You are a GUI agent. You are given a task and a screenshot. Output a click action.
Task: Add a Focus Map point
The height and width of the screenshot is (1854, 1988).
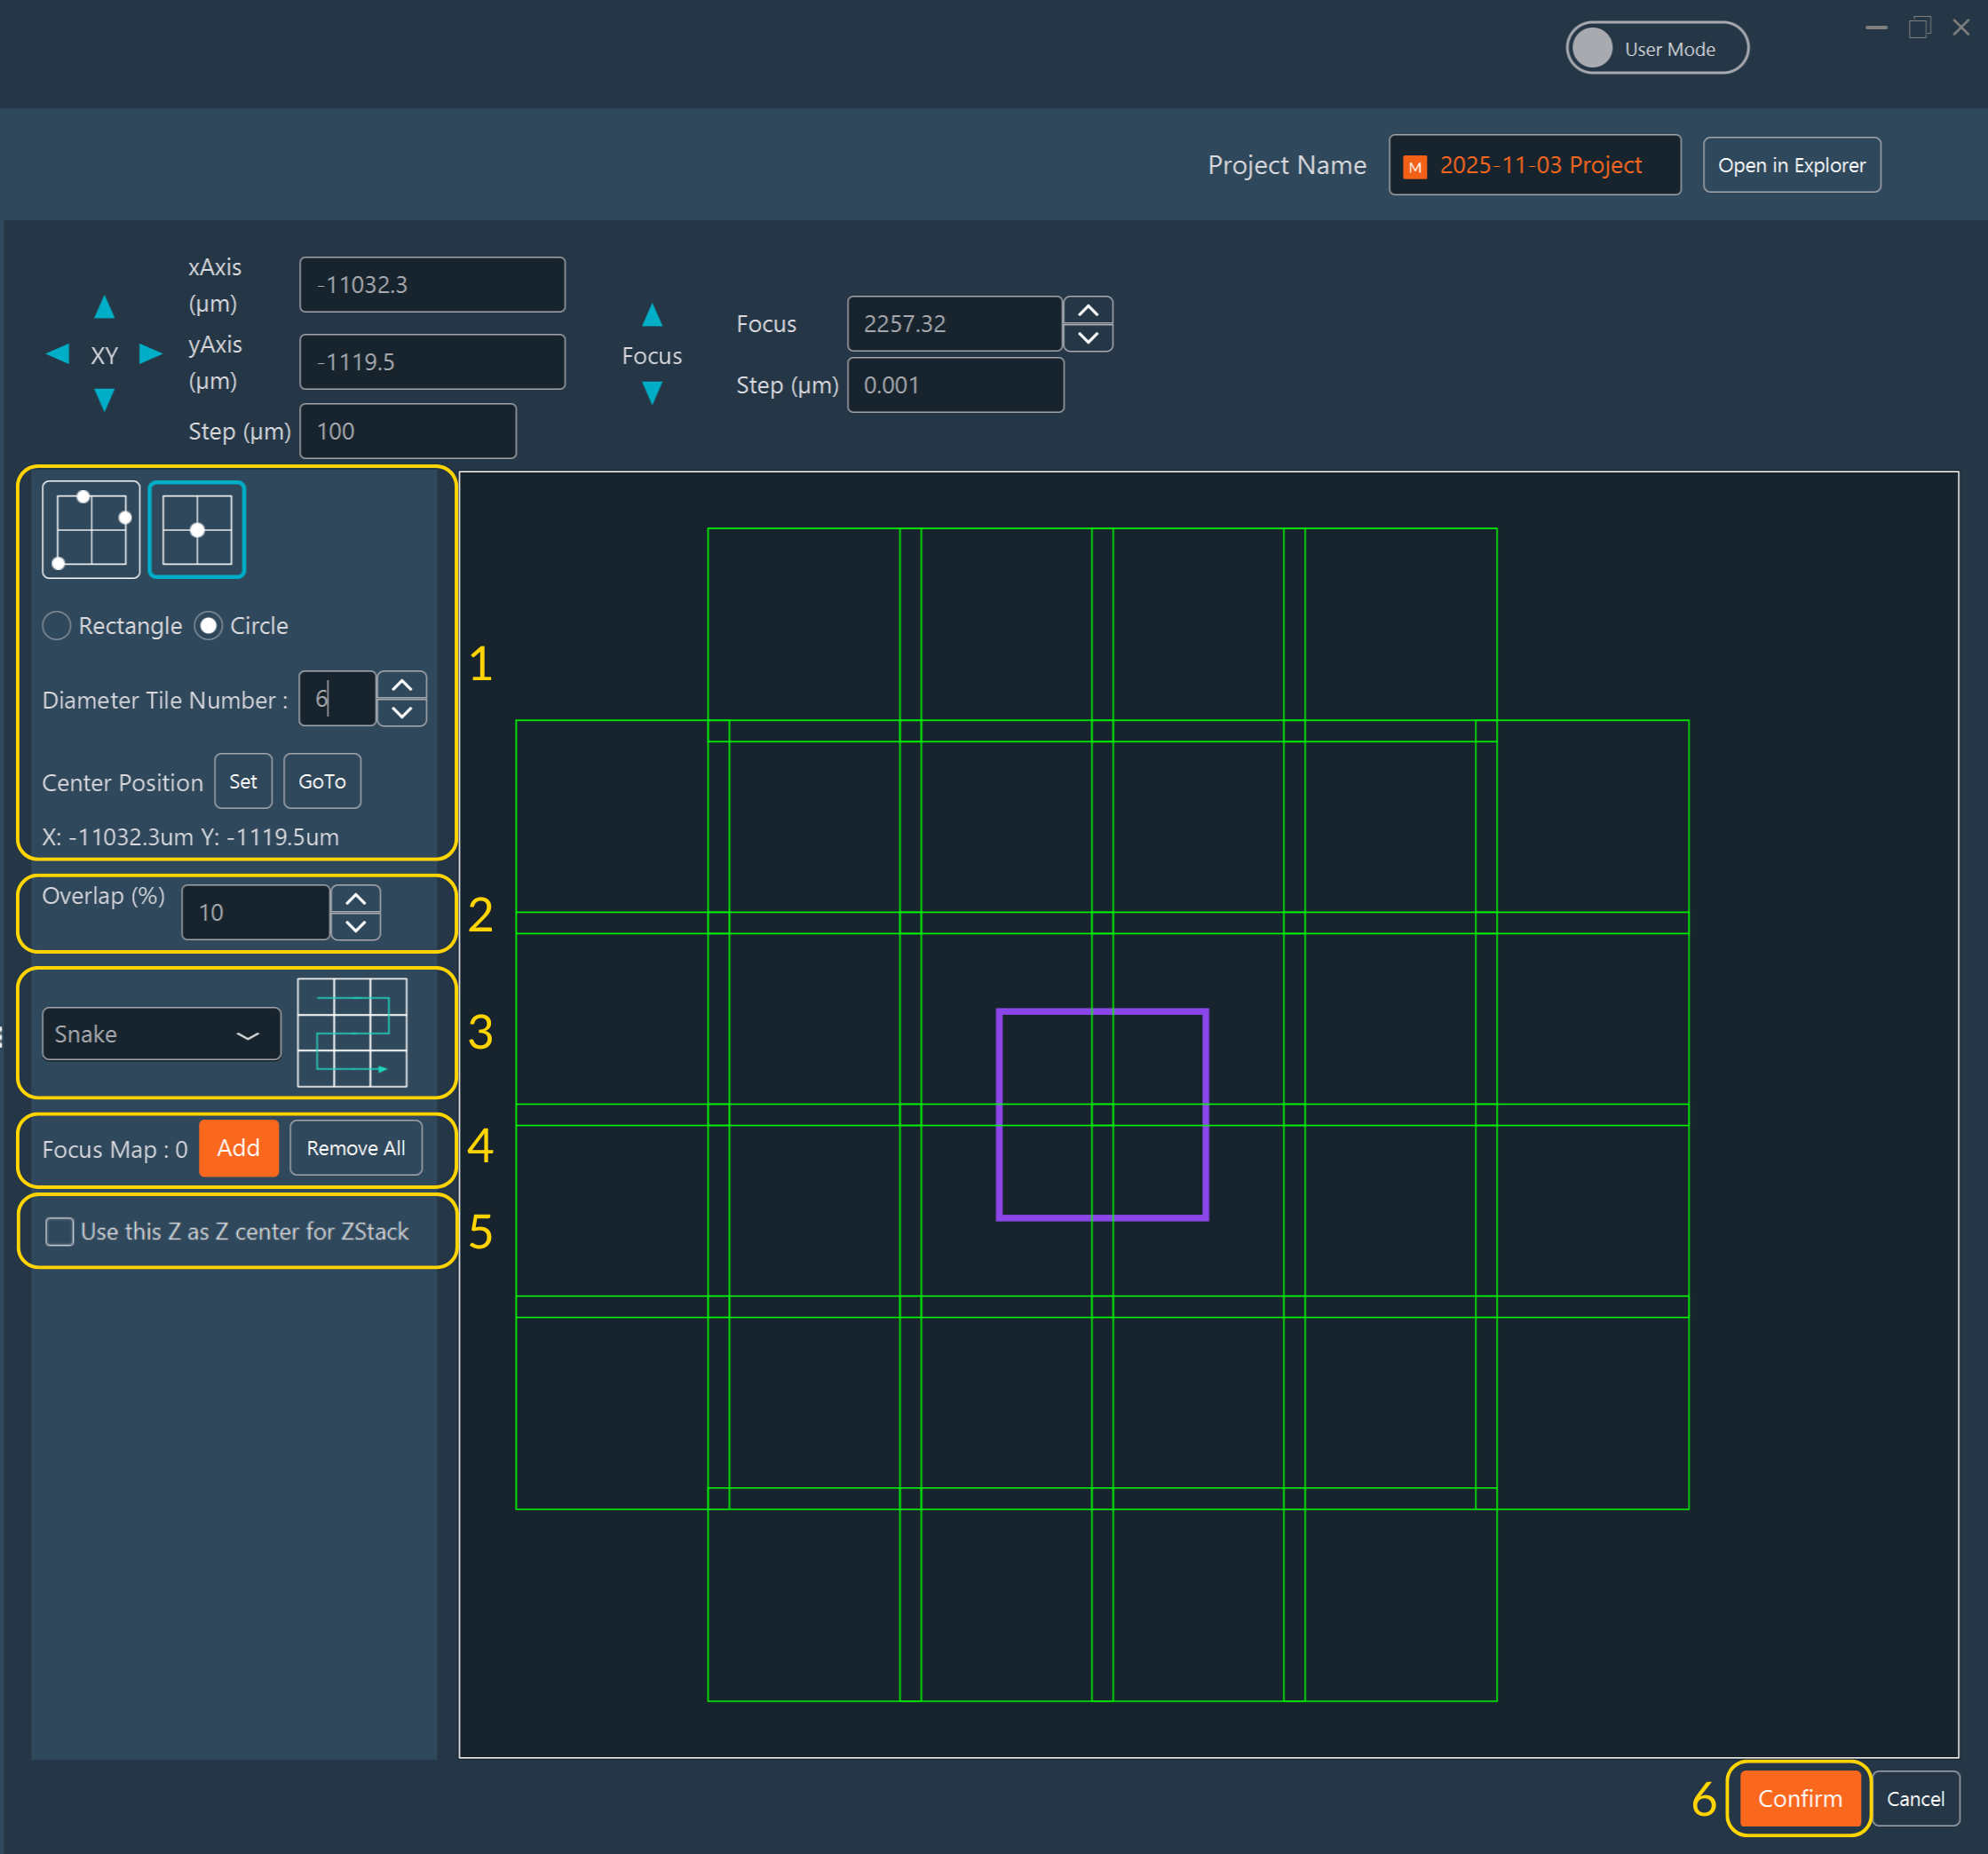tap(238, 1148)
